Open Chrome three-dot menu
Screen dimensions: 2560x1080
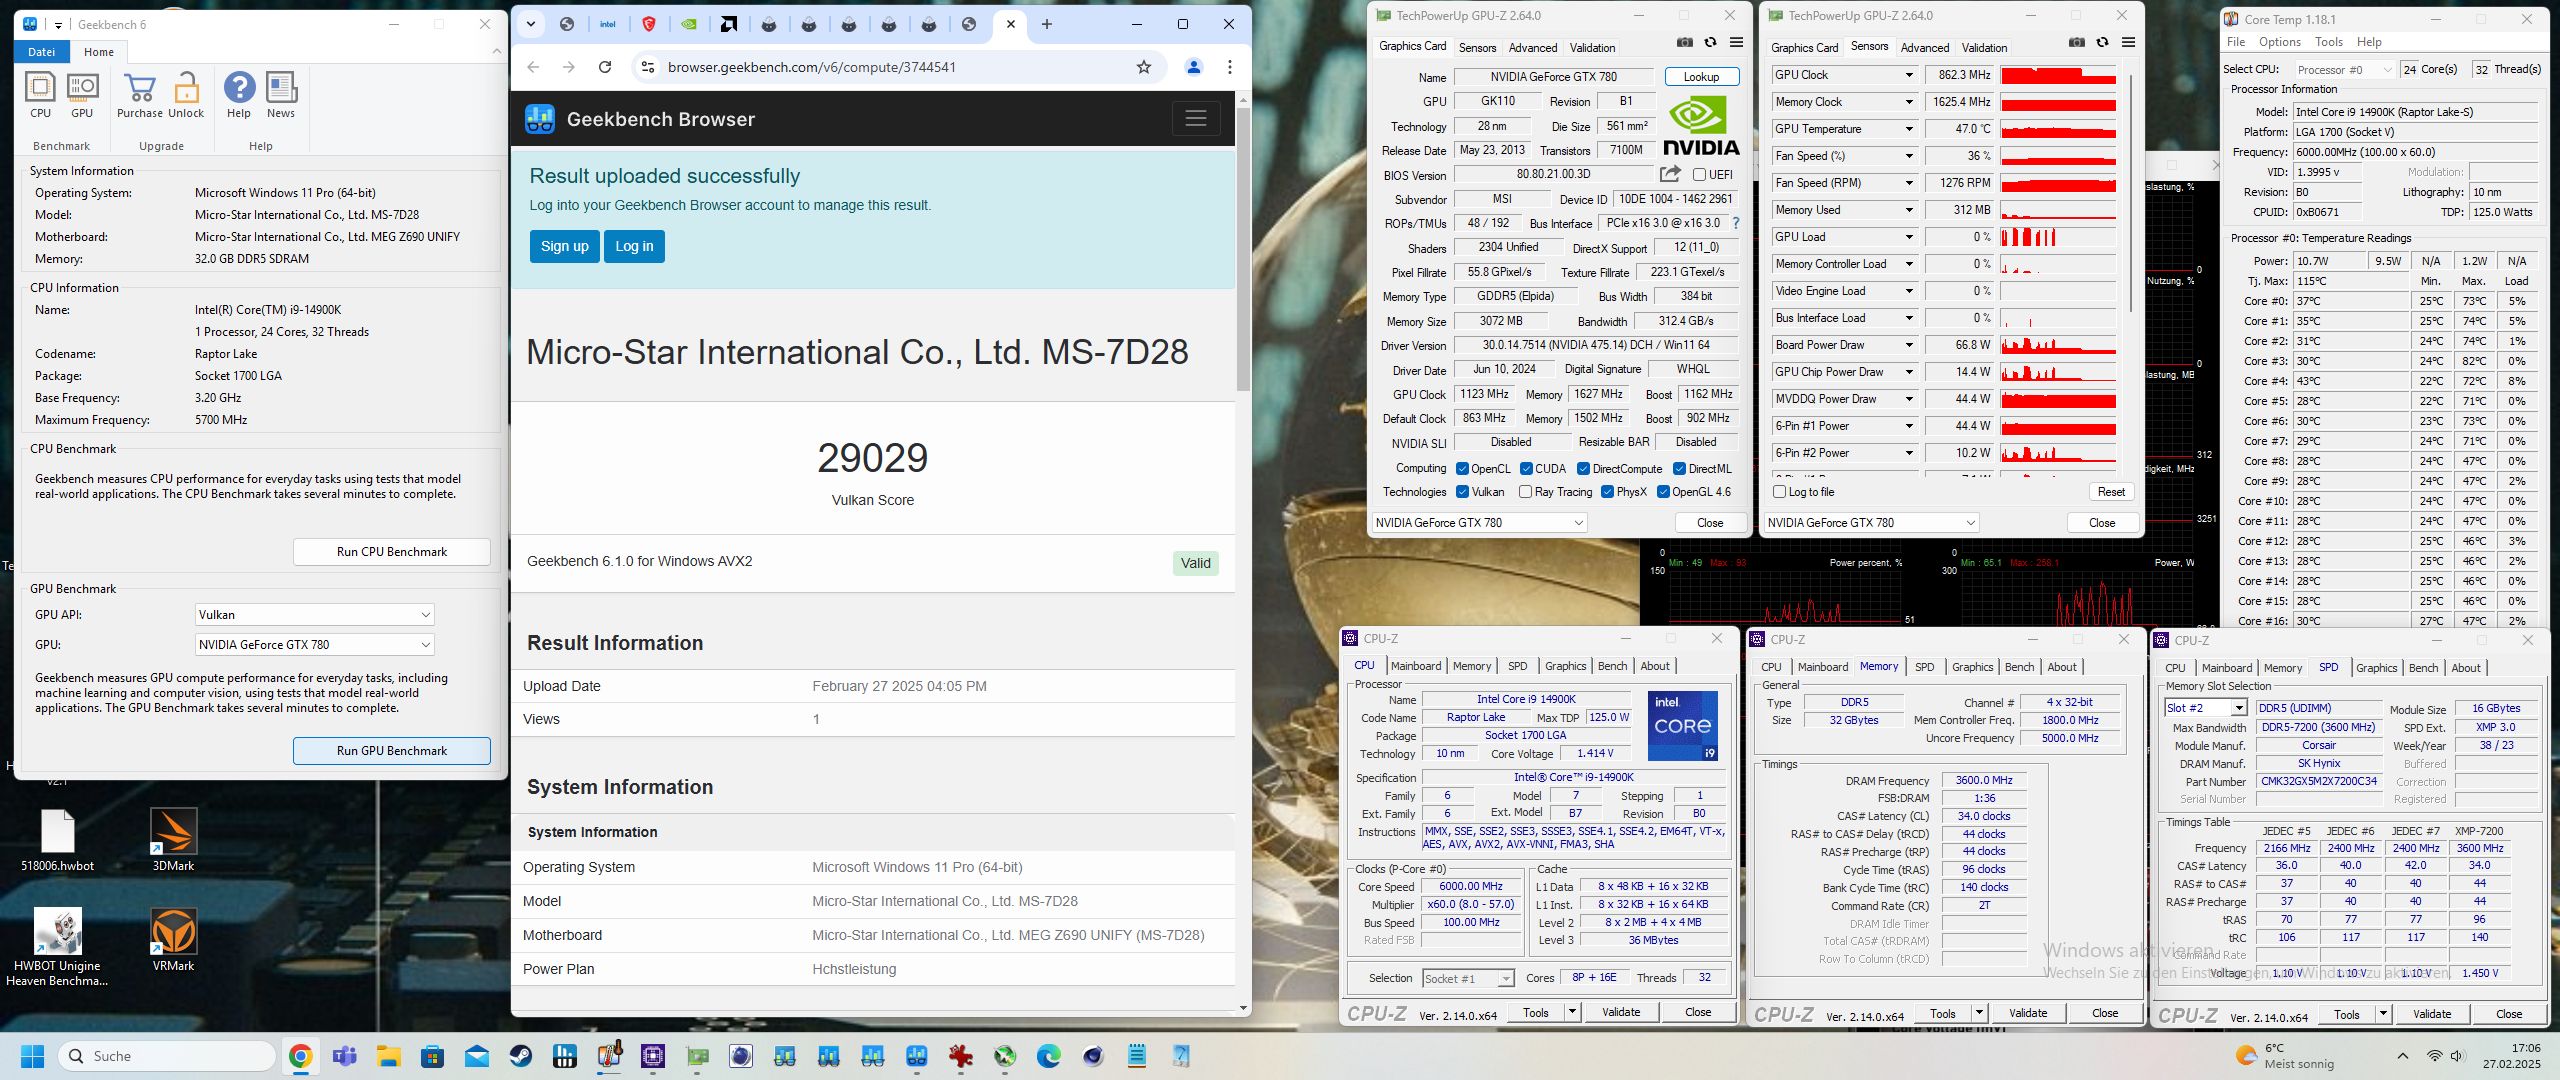[1230, 67]
